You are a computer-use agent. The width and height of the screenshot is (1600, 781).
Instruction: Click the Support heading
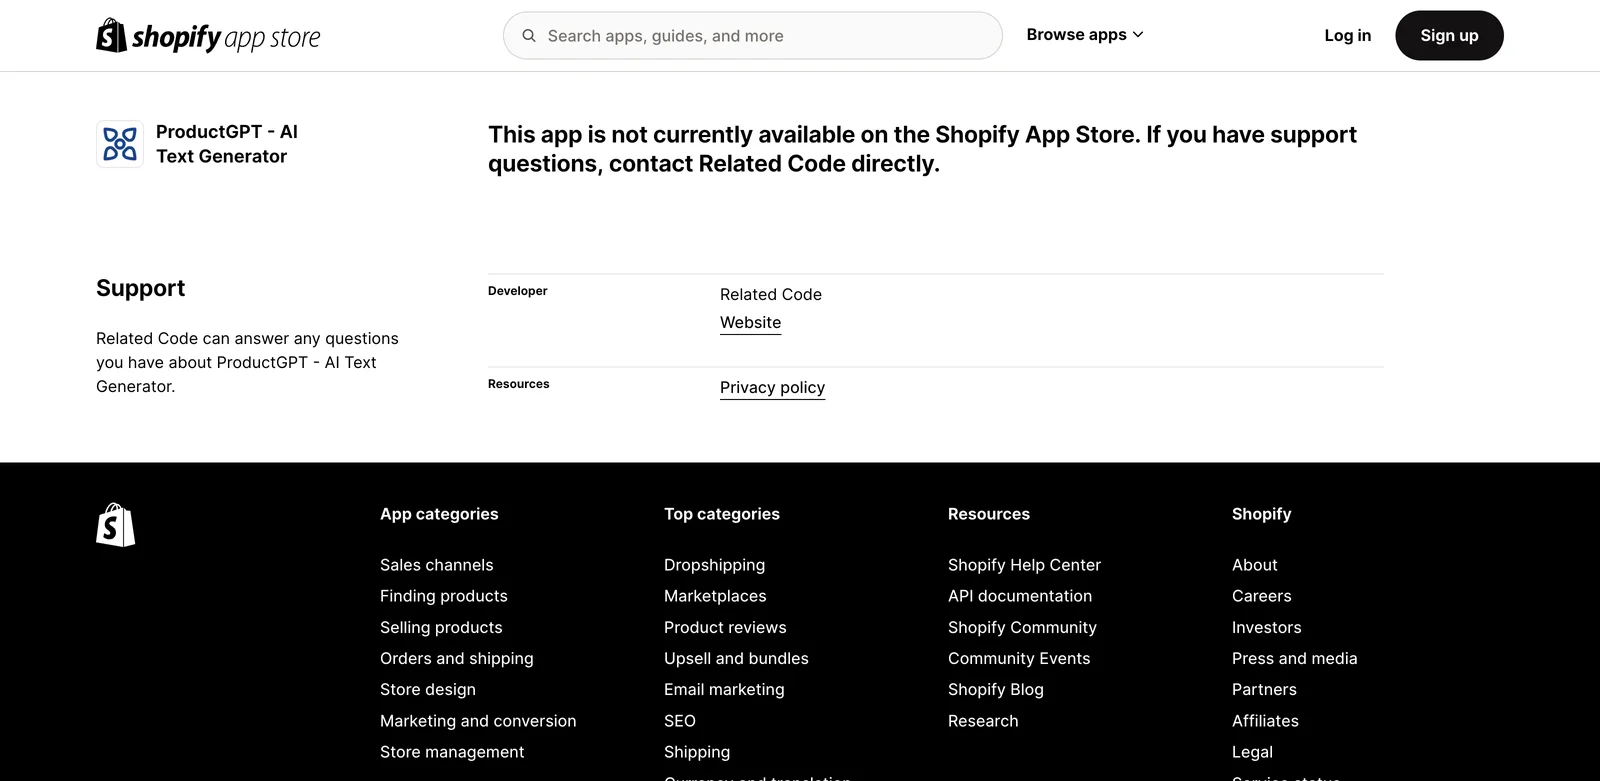point(141,288)
